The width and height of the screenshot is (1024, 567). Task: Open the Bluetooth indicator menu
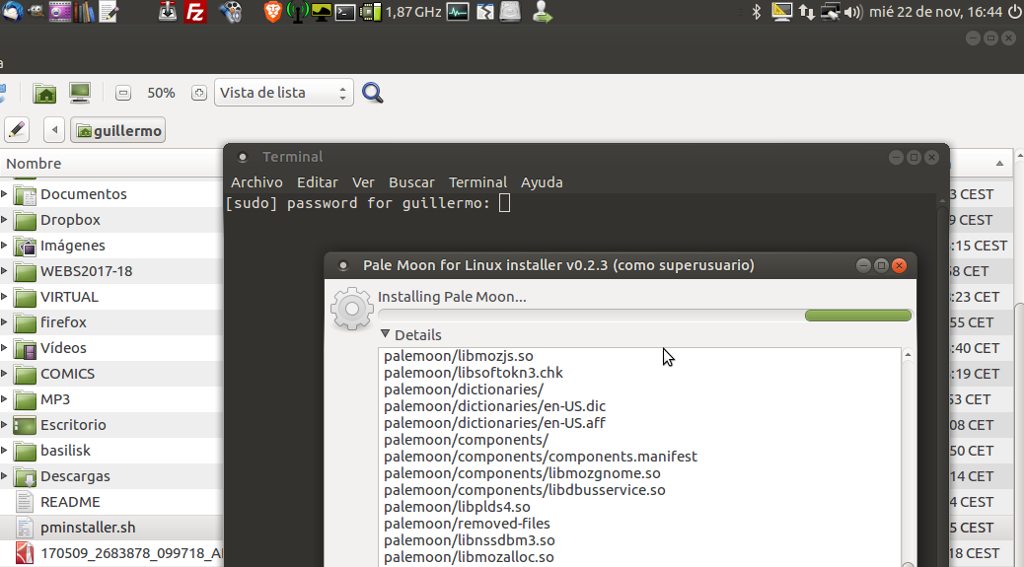click(756, 12)
